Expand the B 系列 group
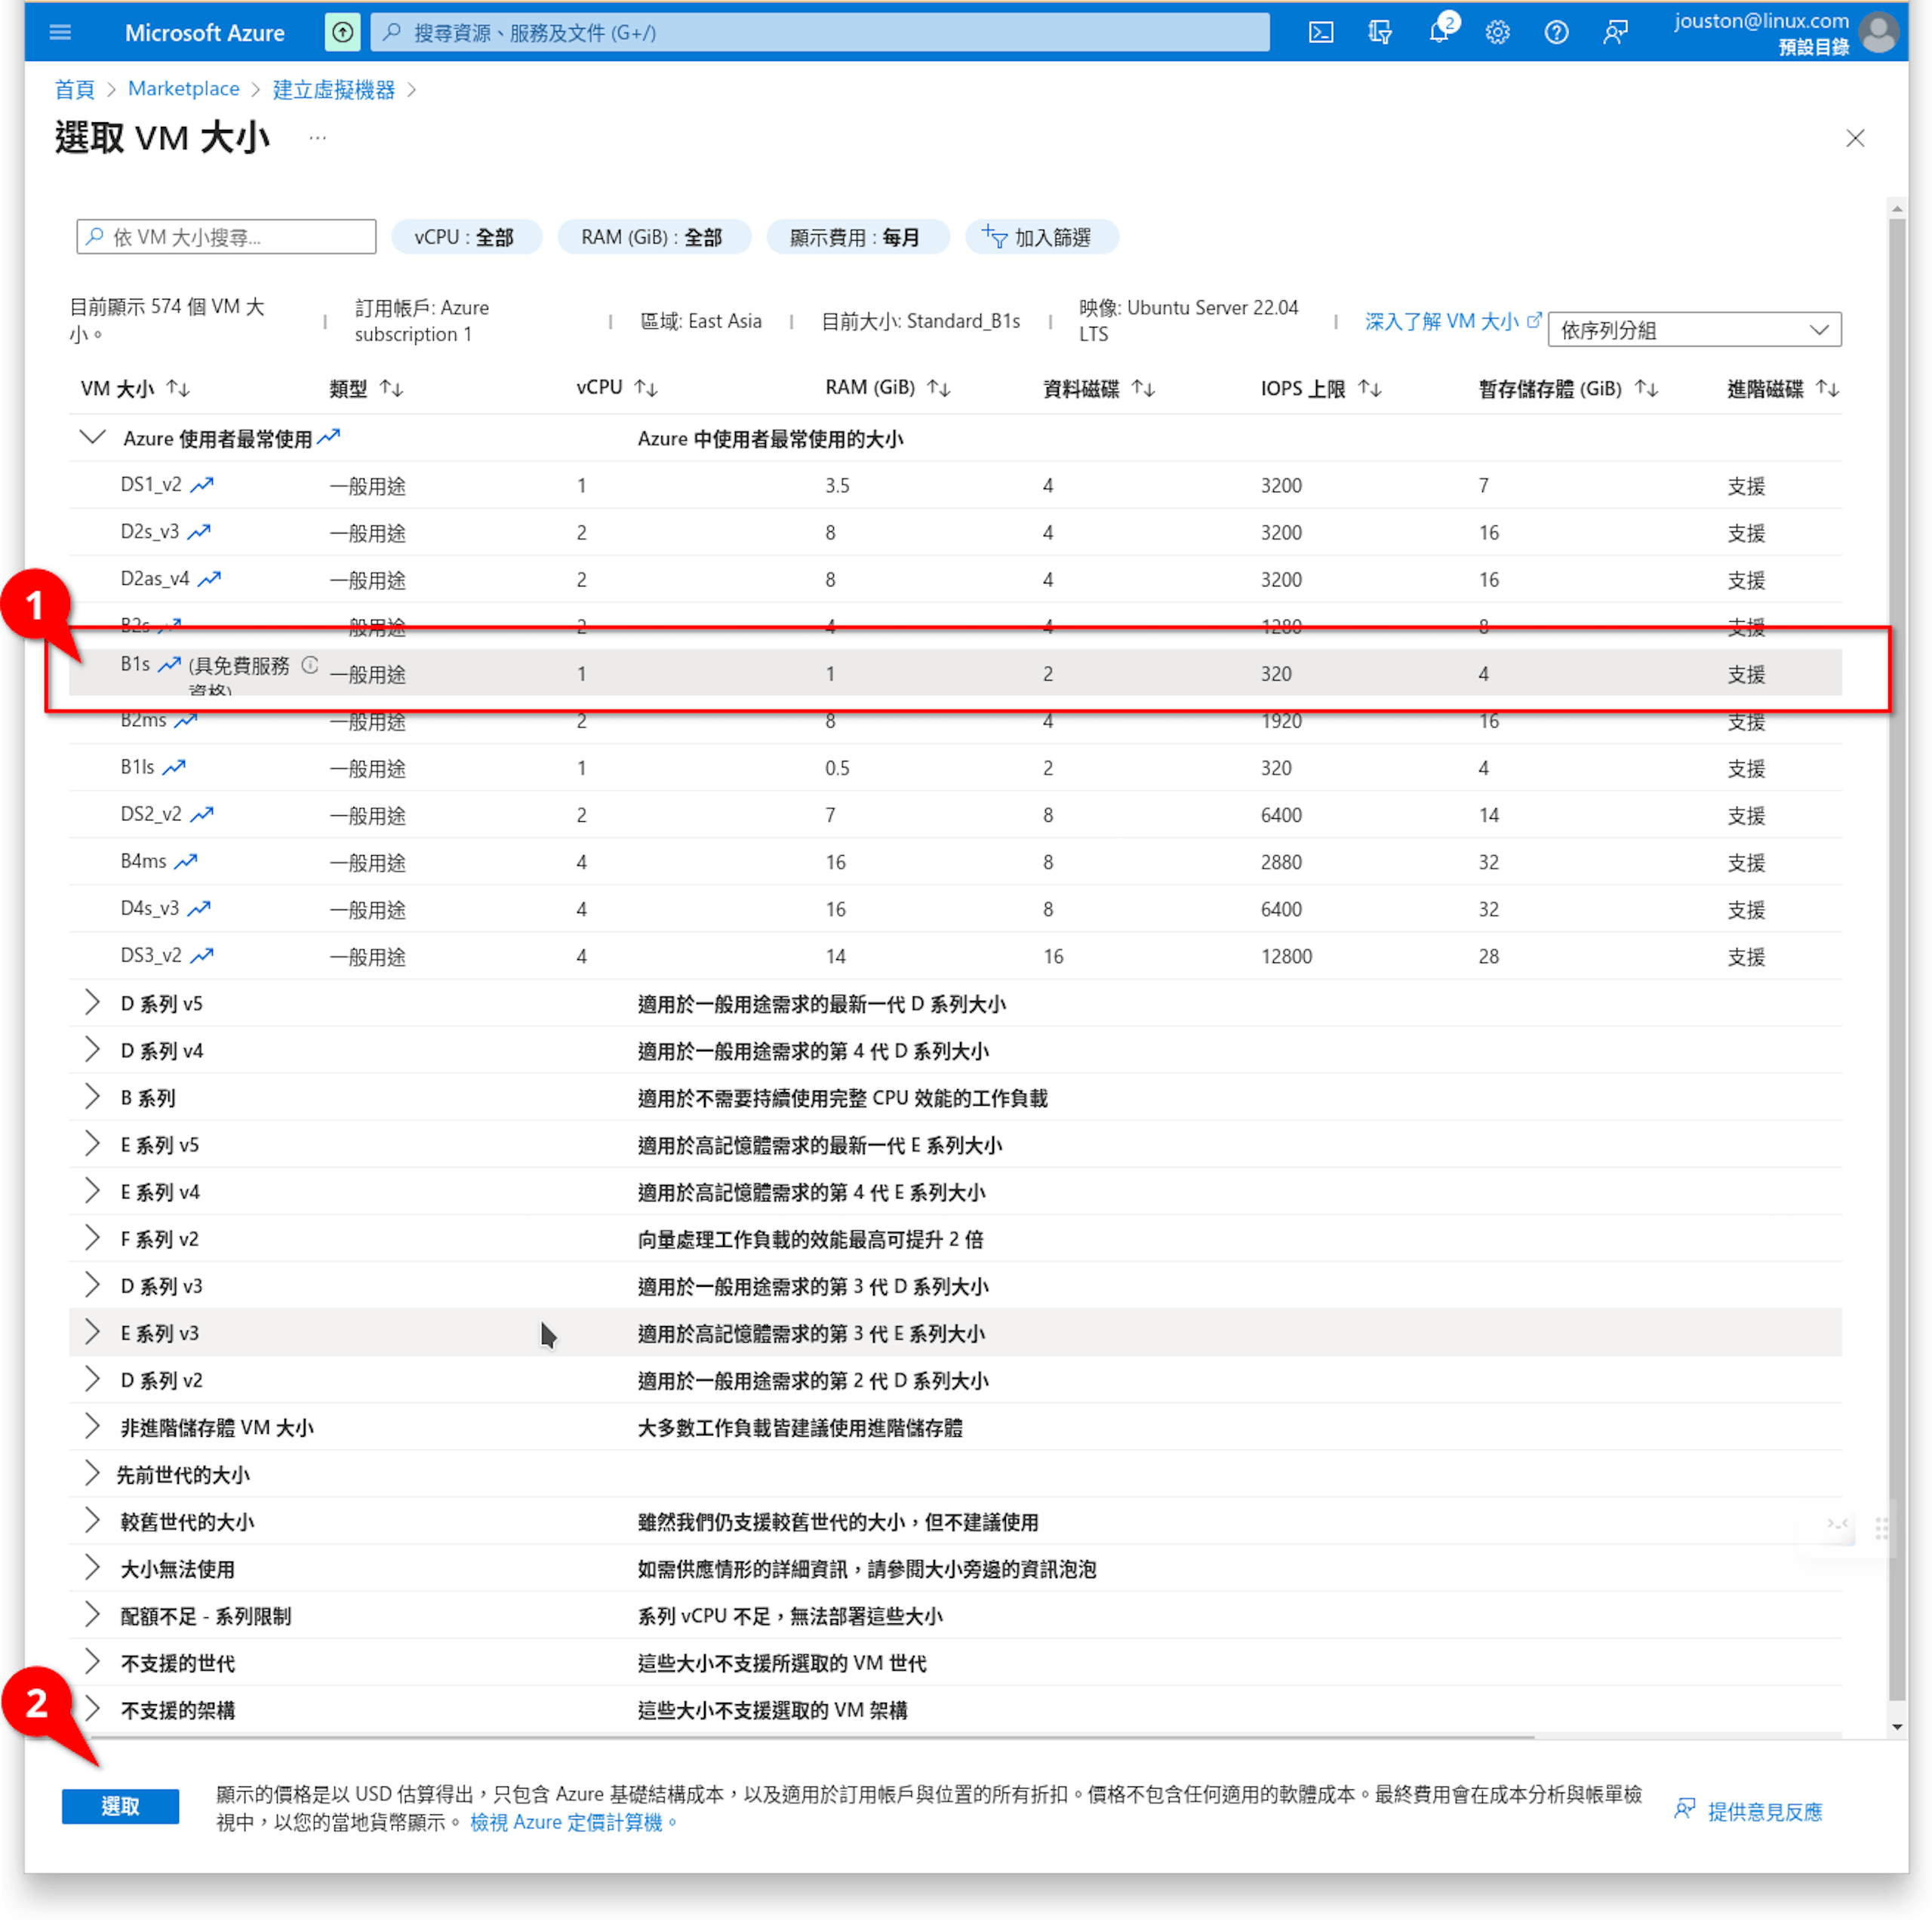Screen dimensions: 1932x1920 click(x=92, y=1096)
